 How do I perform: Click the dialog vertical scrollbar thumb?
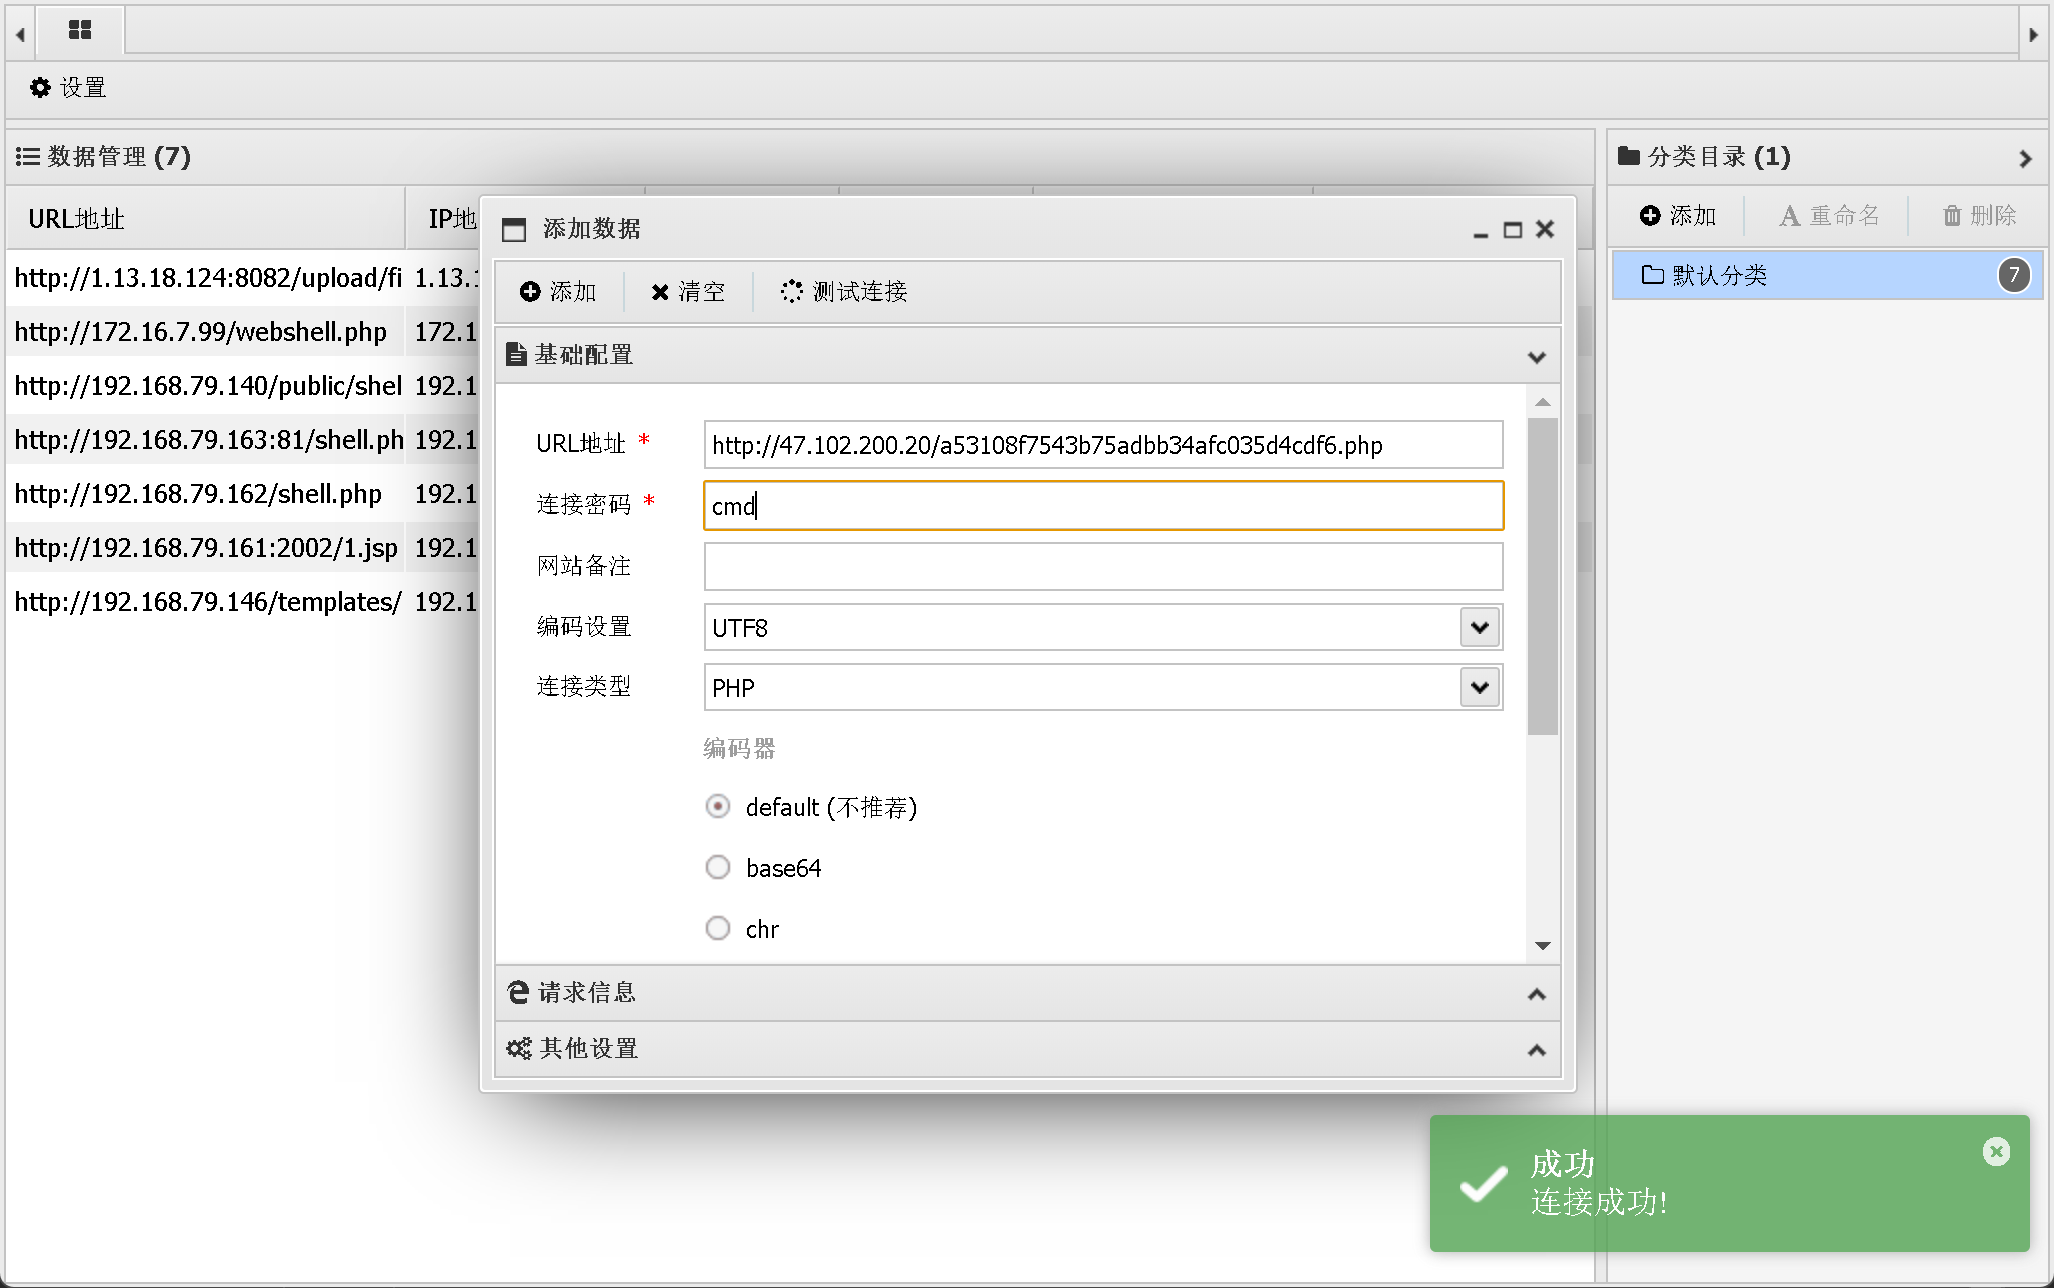pos(1543,576)
